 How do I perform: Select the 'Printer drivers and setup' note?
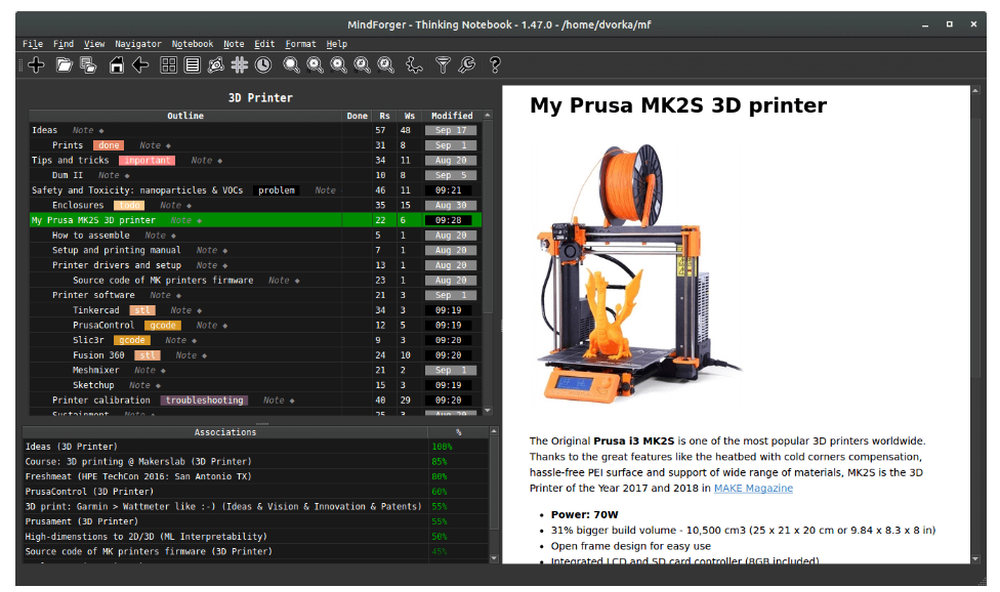[x=255, y=265]
